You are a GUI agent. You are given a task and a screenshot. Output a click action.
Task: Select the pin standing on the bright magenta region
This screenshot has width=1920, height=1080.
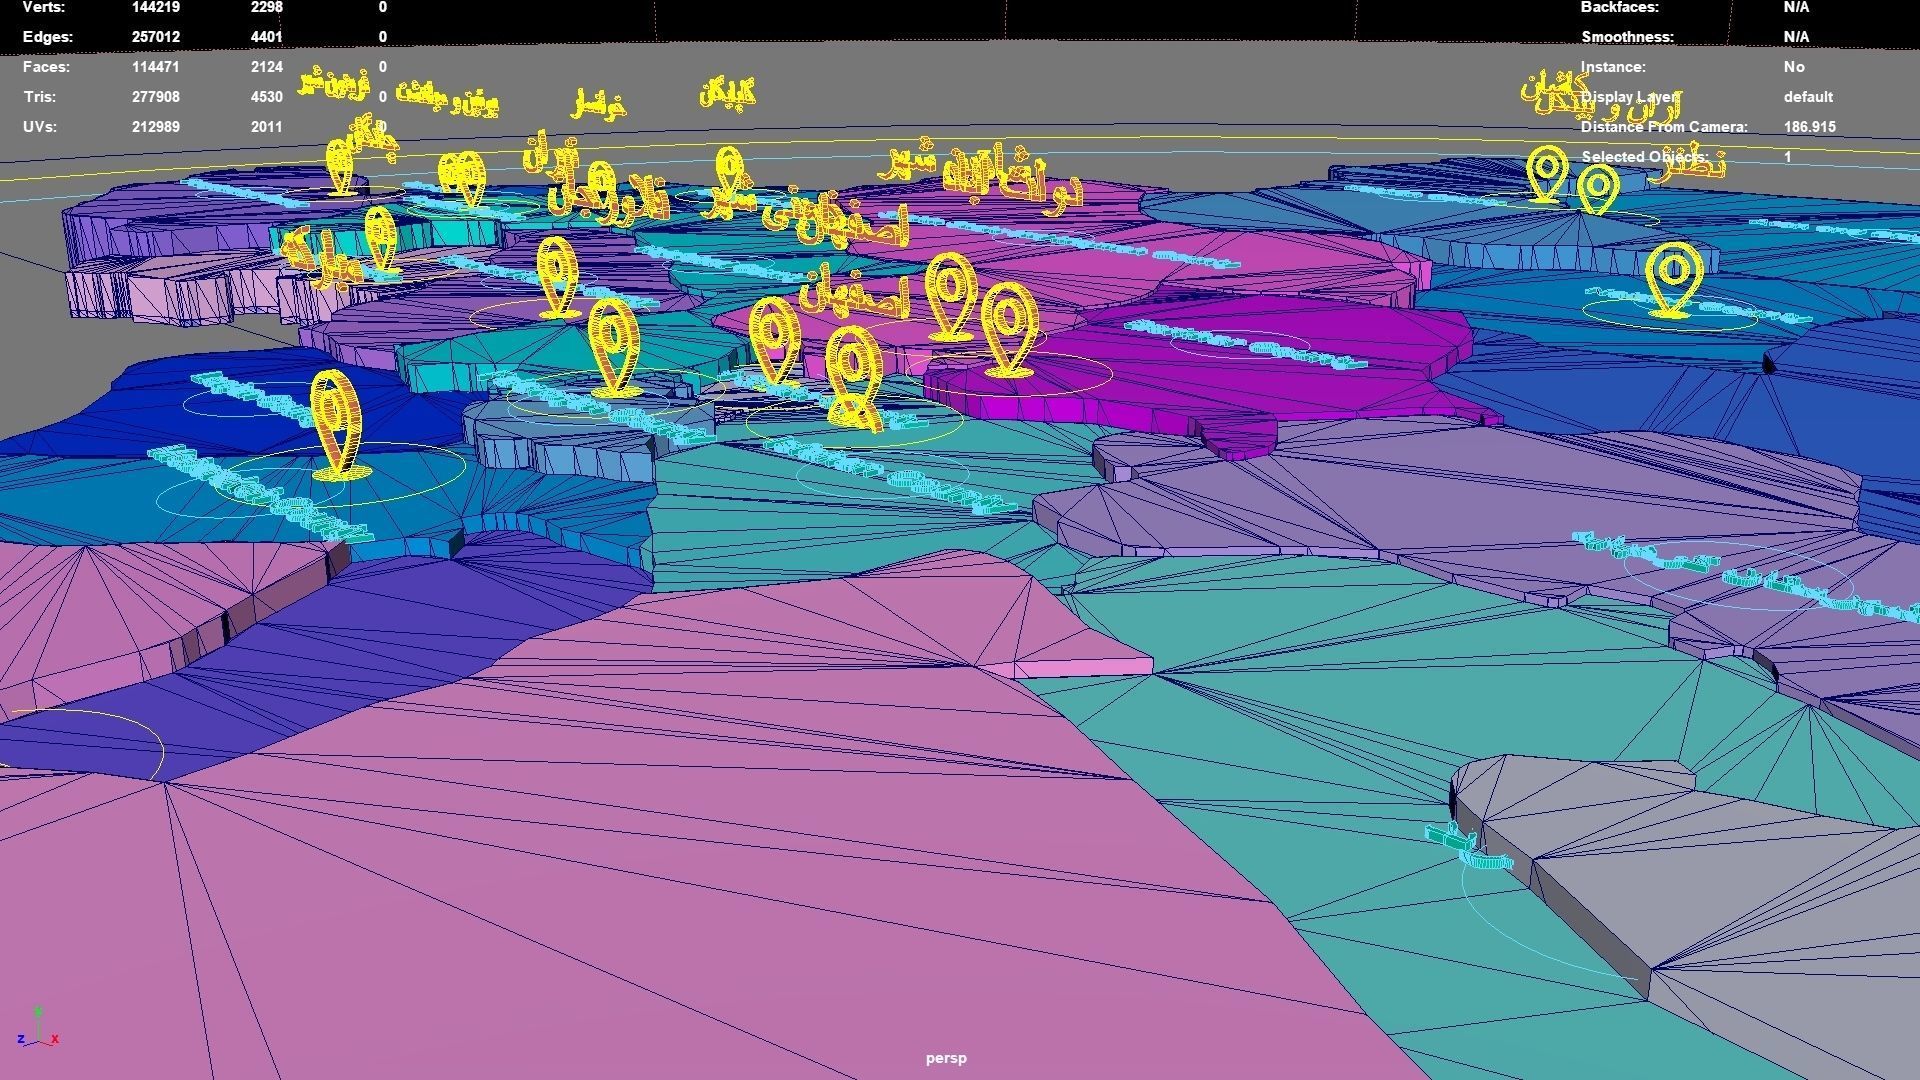[1008, 330]
